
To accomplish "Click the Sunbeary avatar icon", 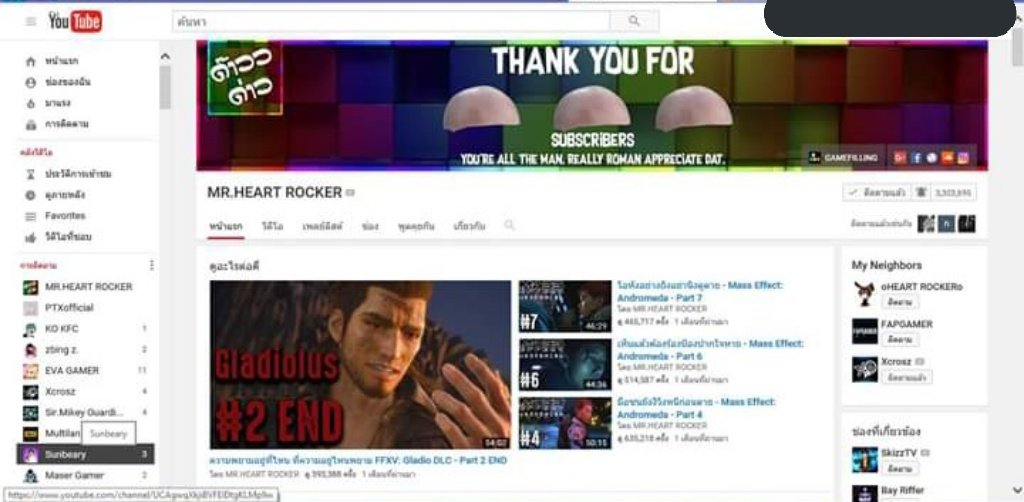I will (x=31, y=455).
